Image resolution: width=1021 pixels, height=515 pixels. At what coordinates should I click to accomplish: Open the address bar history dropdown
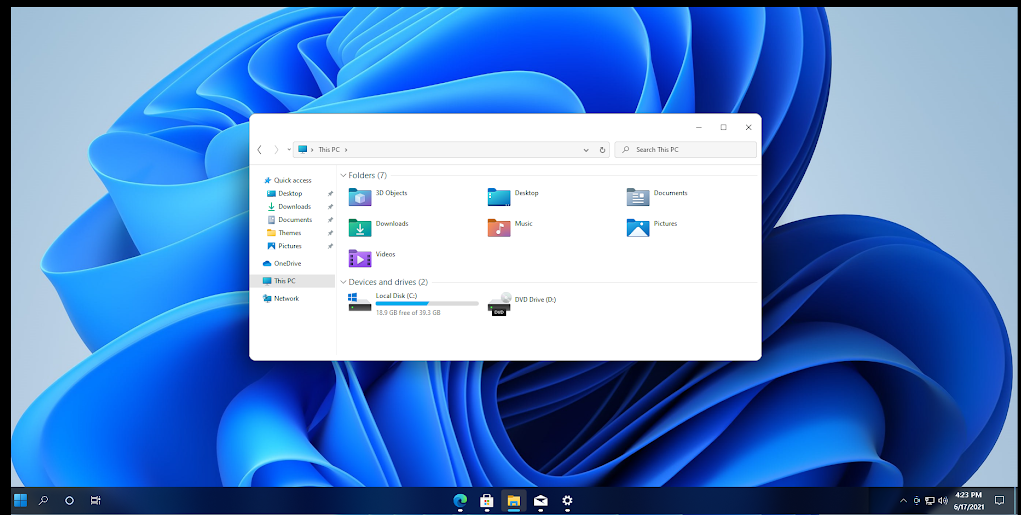[586, 150]
